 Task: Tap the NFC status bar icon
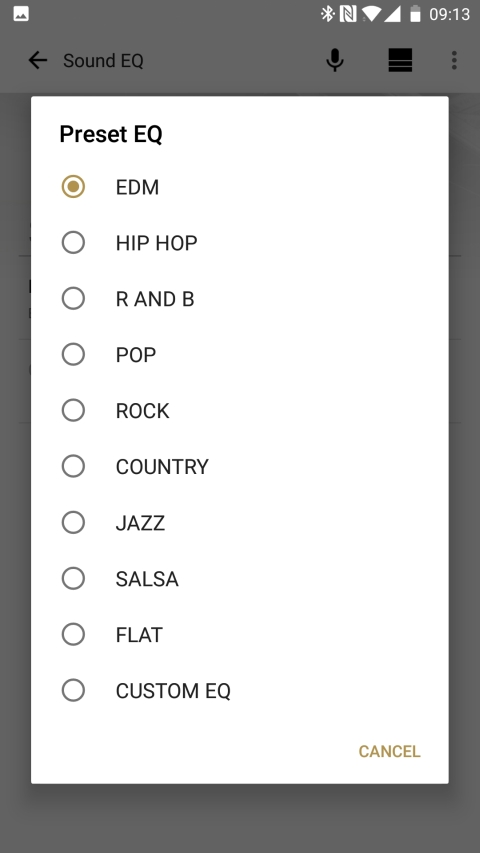pos(348,14)
